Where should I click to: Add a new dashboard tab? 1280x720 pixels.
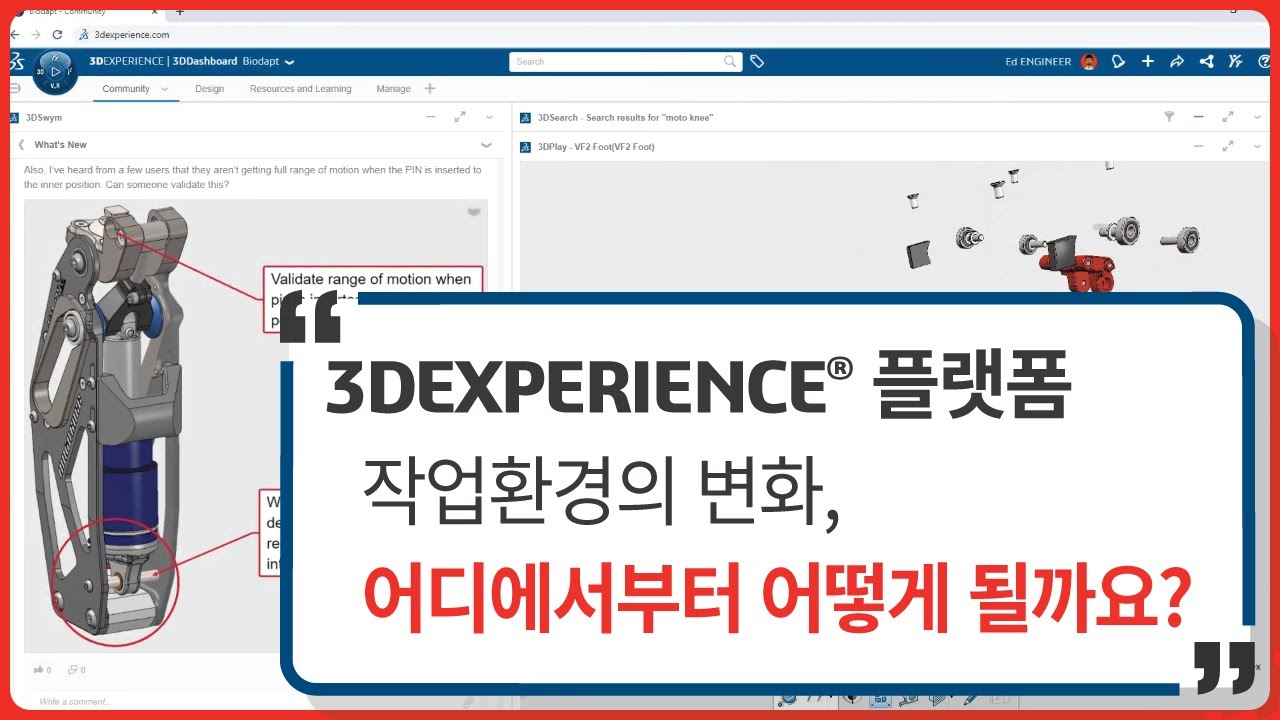point(430,88)
